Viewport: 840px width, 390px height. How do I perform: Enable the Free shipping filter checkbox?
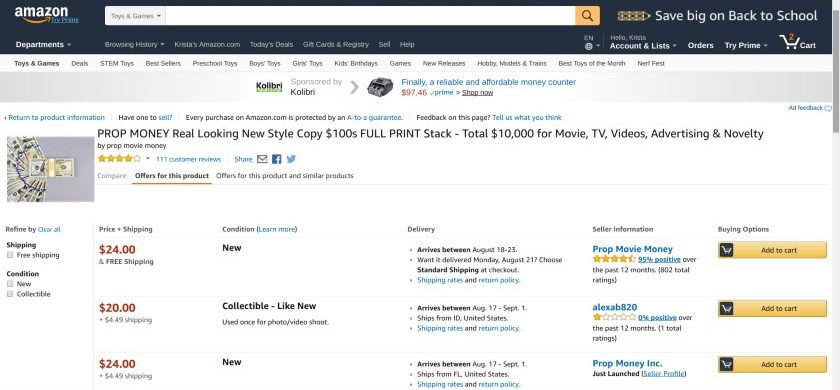pyautogui.click(x=10, y=256)
